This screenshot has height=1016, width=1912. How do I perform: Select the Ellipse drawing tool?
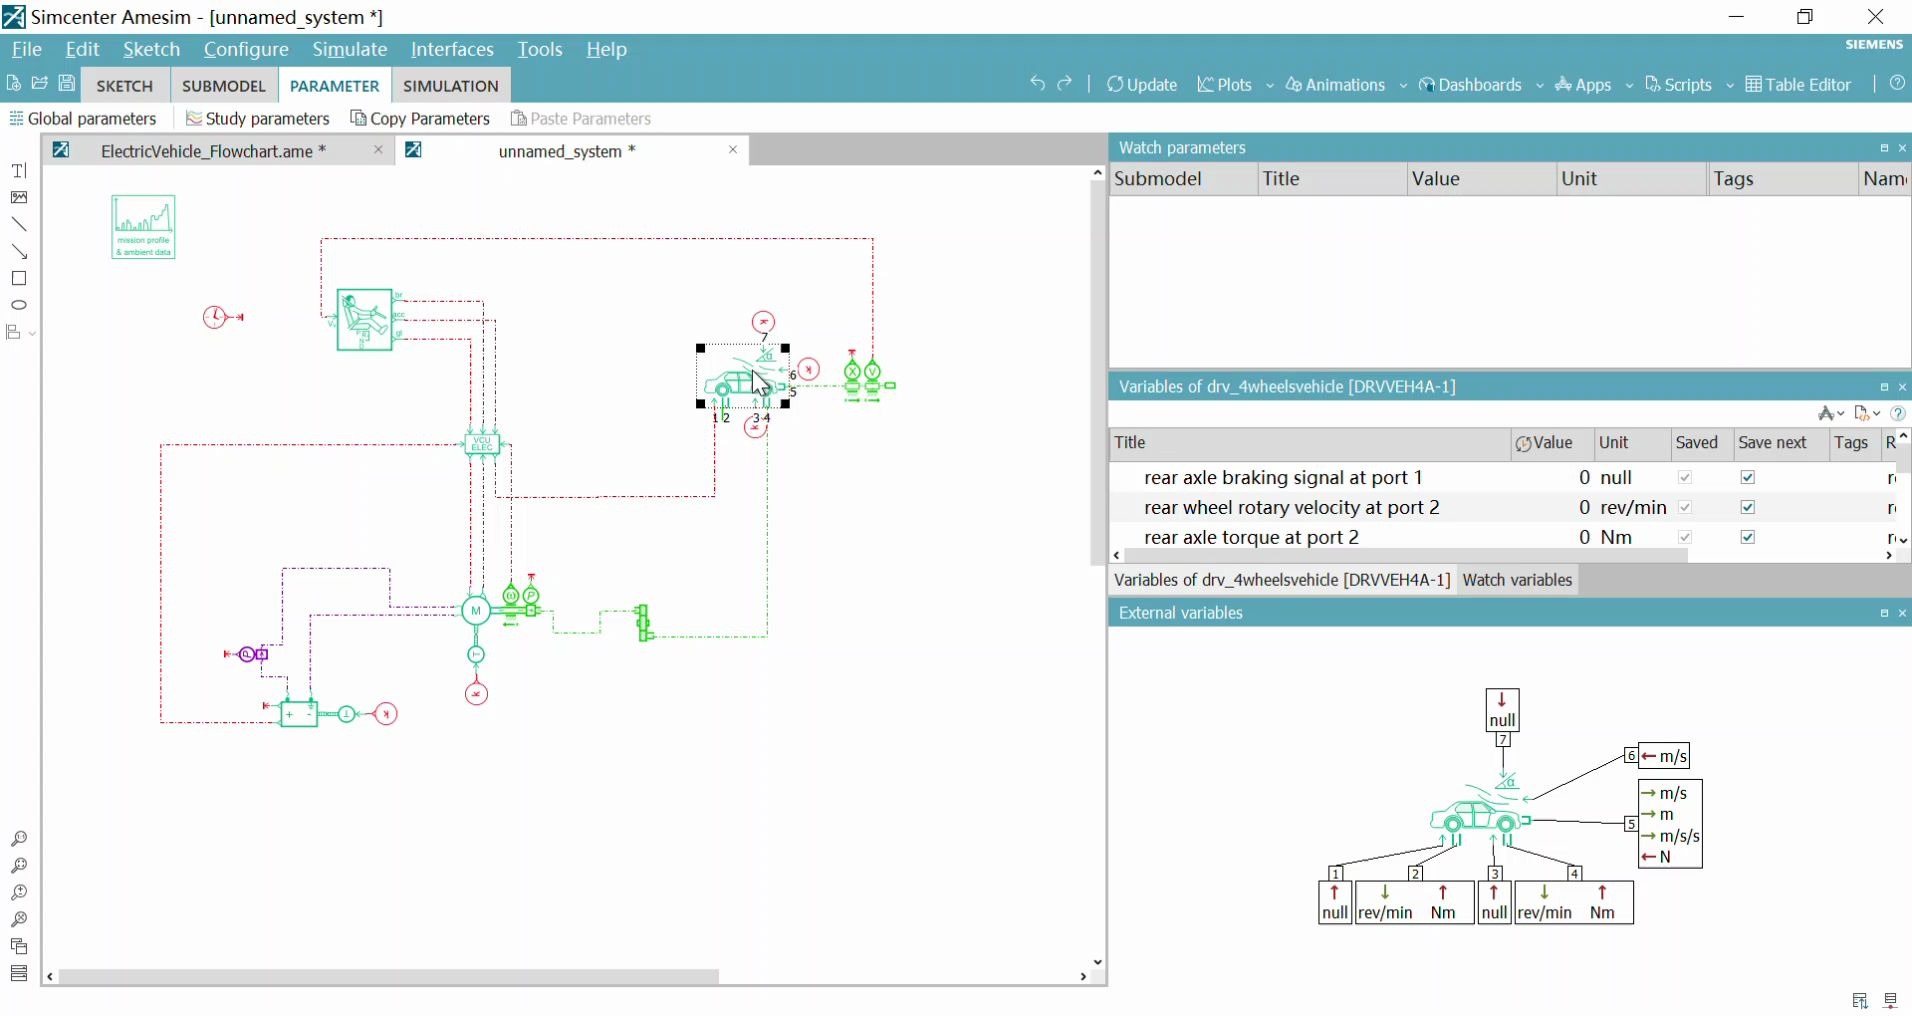[x=19, y=305]
